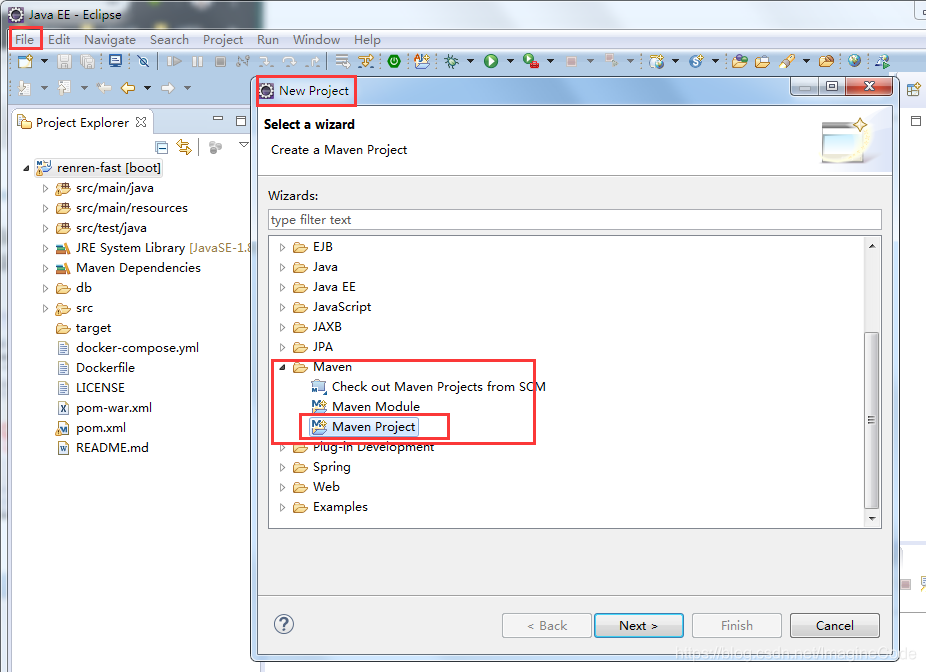Click the Cancel button

click(834, 625)
